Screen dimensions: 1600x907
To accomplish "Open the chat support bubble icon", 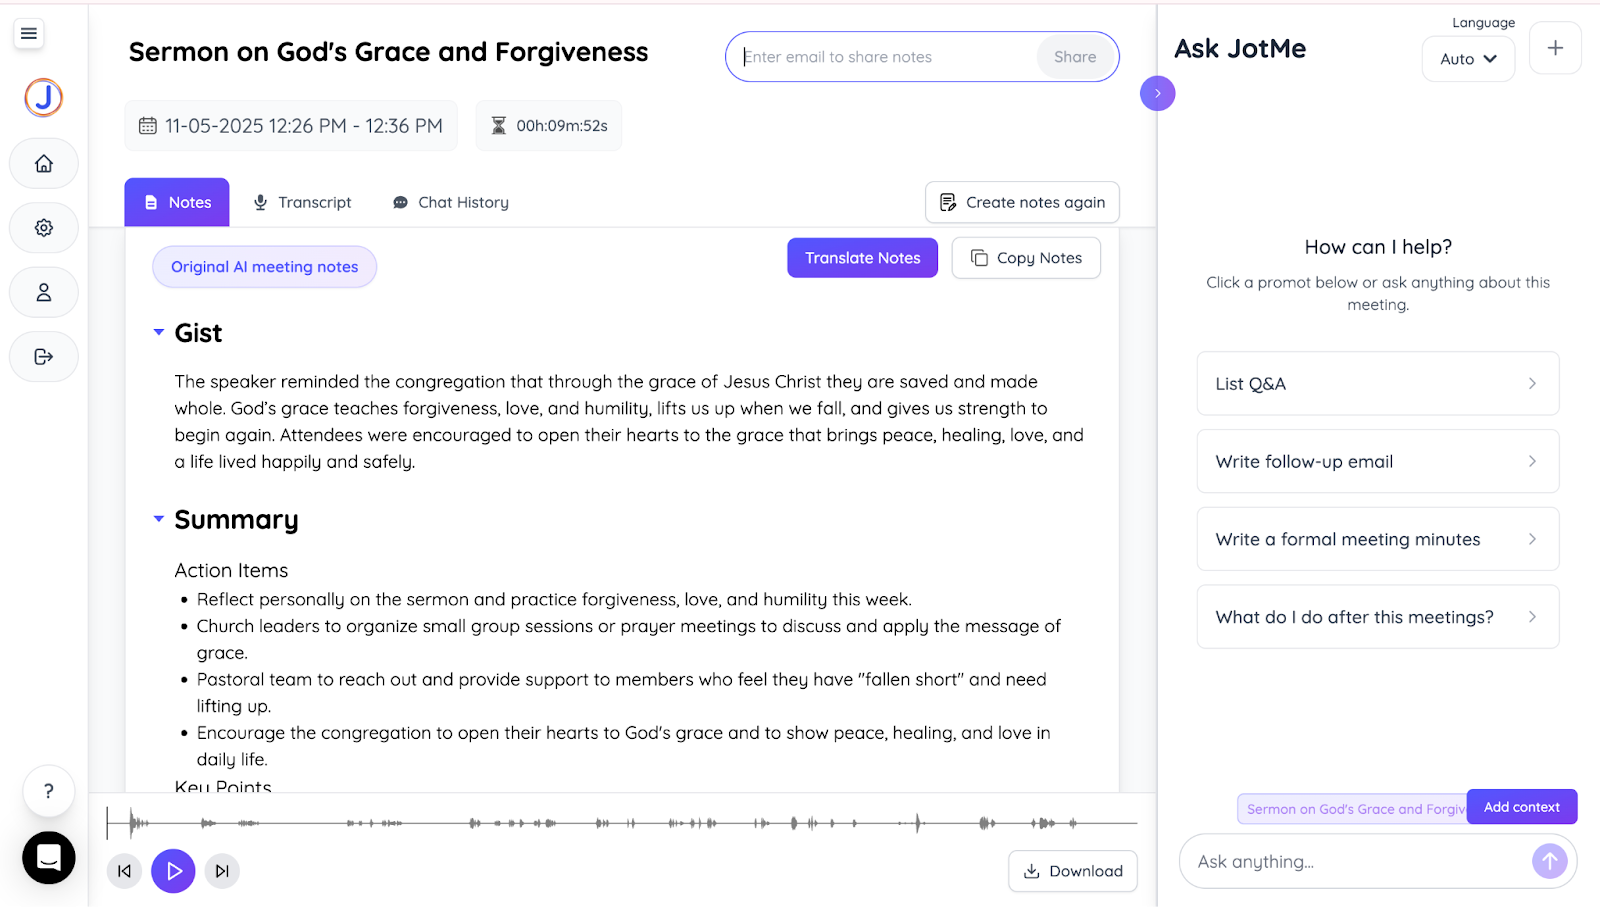I will pos(47,858).
